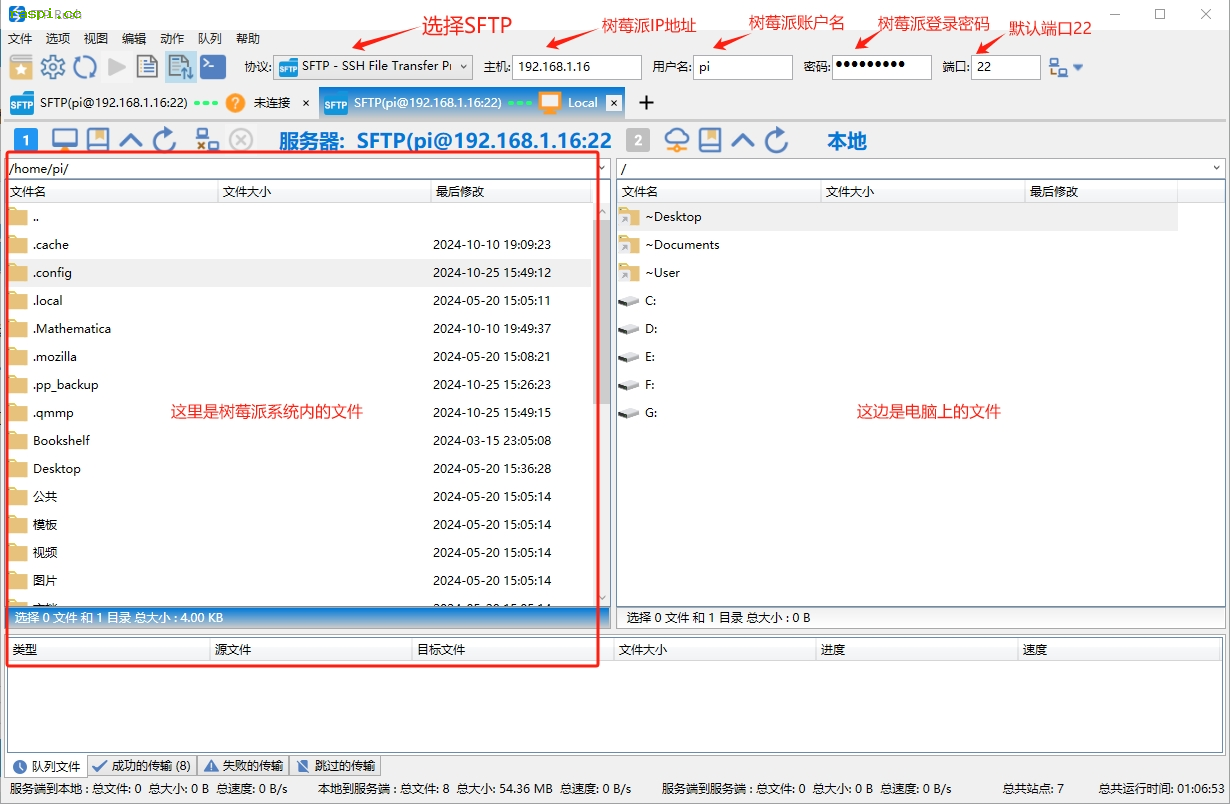Click the 主机 IP address input field

[x=575, y=67]
